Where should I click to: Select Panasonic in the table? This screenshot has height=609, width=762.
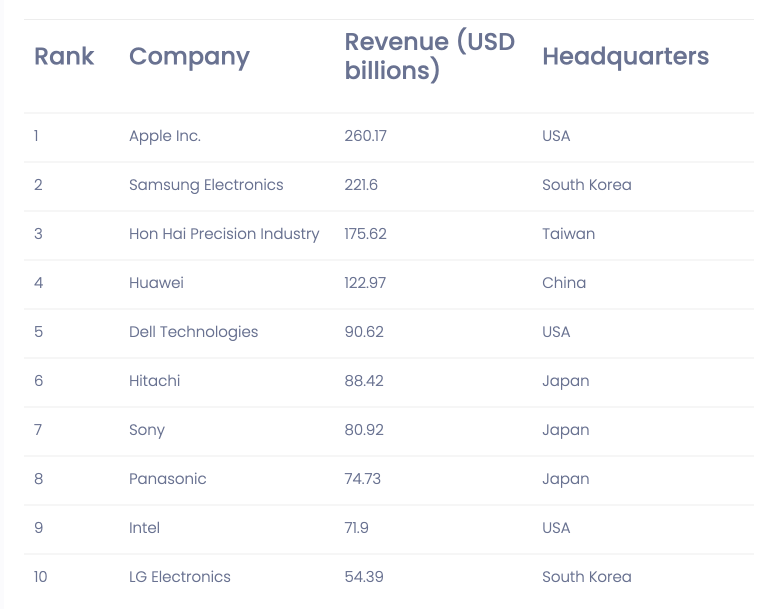[x=168, y=479]
